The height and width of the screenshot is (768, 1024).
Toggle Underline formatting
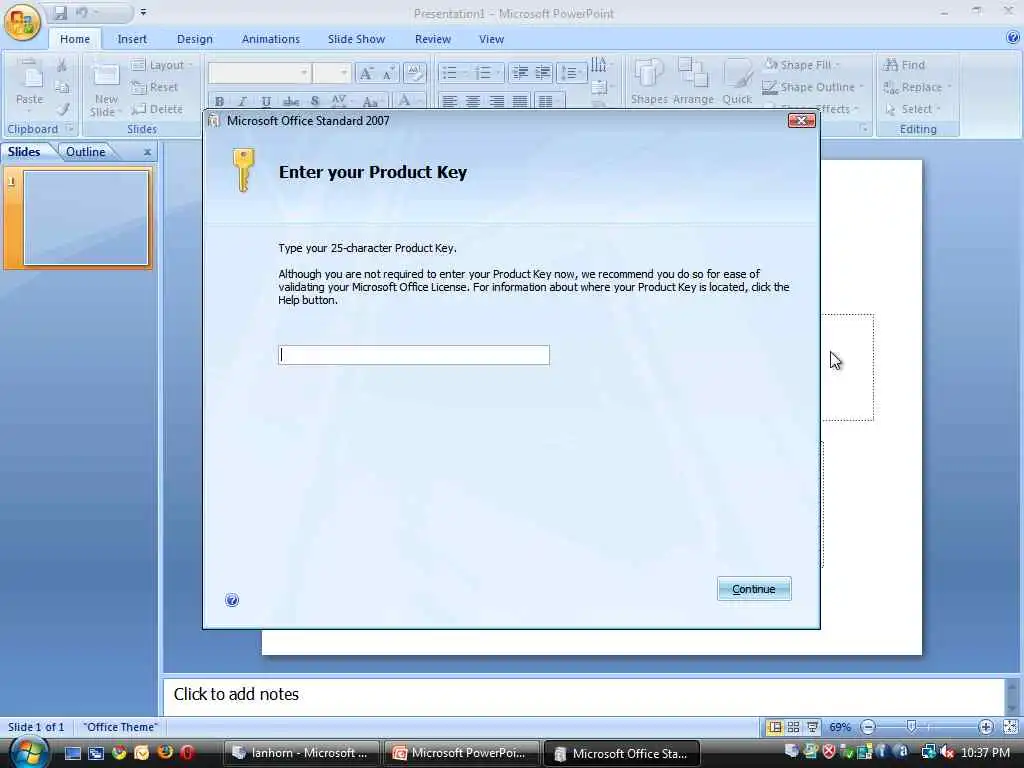click(x=266, y=101)
